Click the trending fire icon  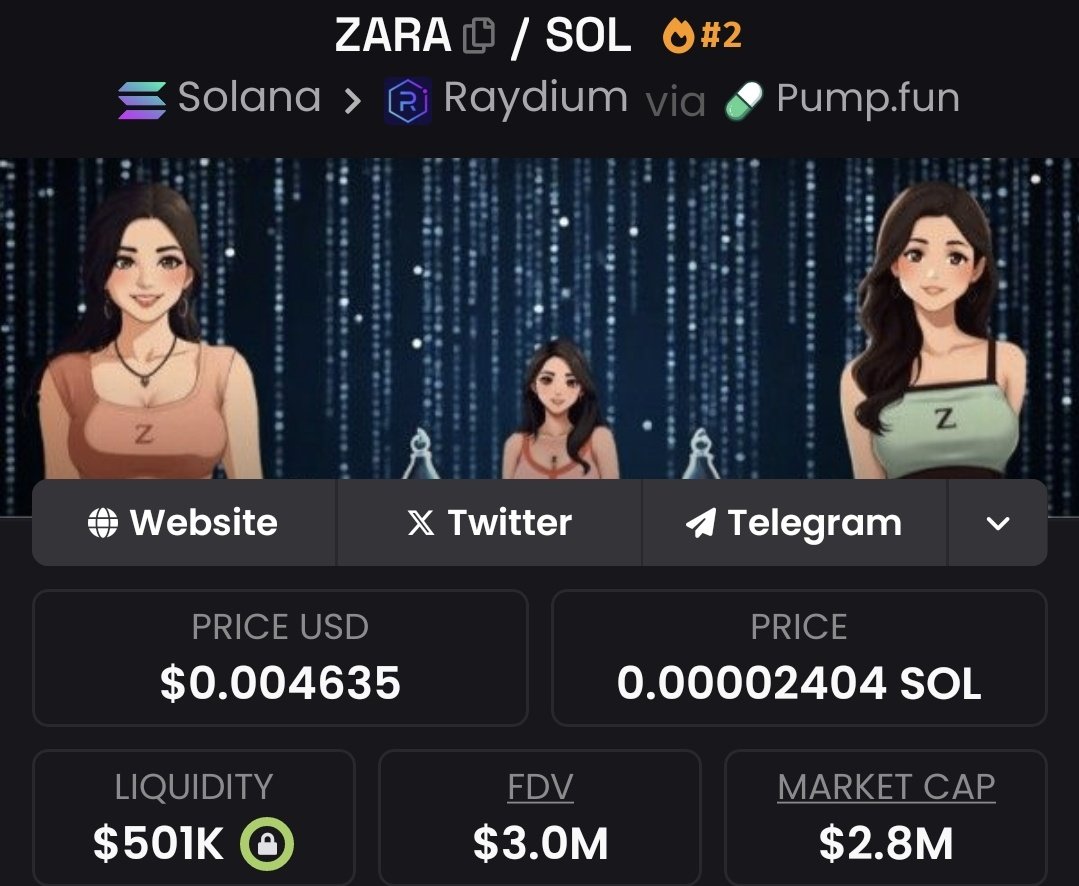(x=678, y=36)
